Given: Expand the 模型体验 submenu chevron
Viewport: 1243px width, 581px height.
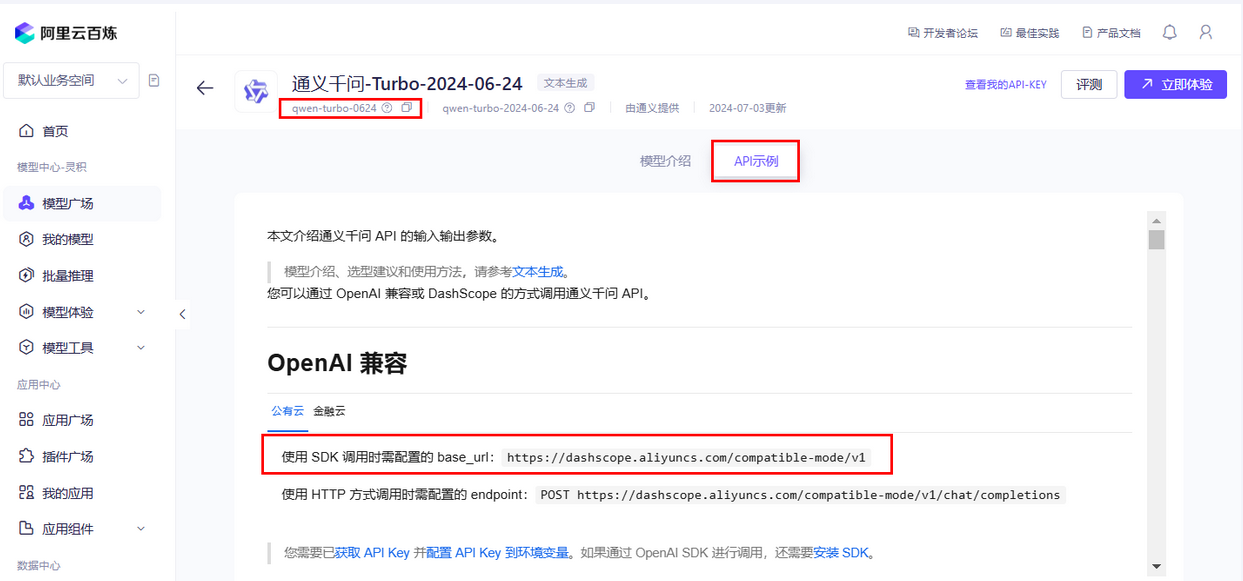Looking at the screenshot, I should (141, 312).
